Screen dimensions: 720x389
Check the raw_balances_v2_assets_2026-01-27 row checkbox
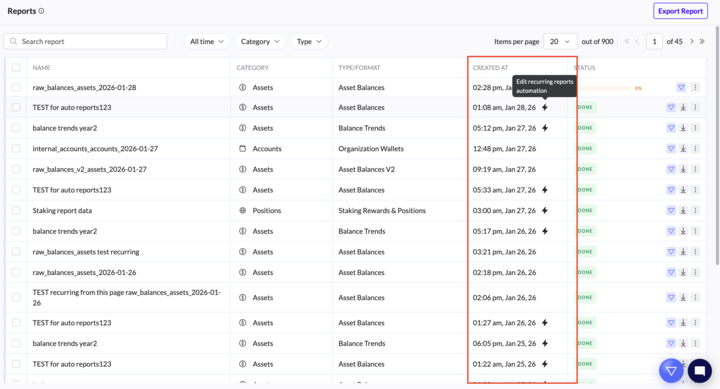[x=16, y=169]
